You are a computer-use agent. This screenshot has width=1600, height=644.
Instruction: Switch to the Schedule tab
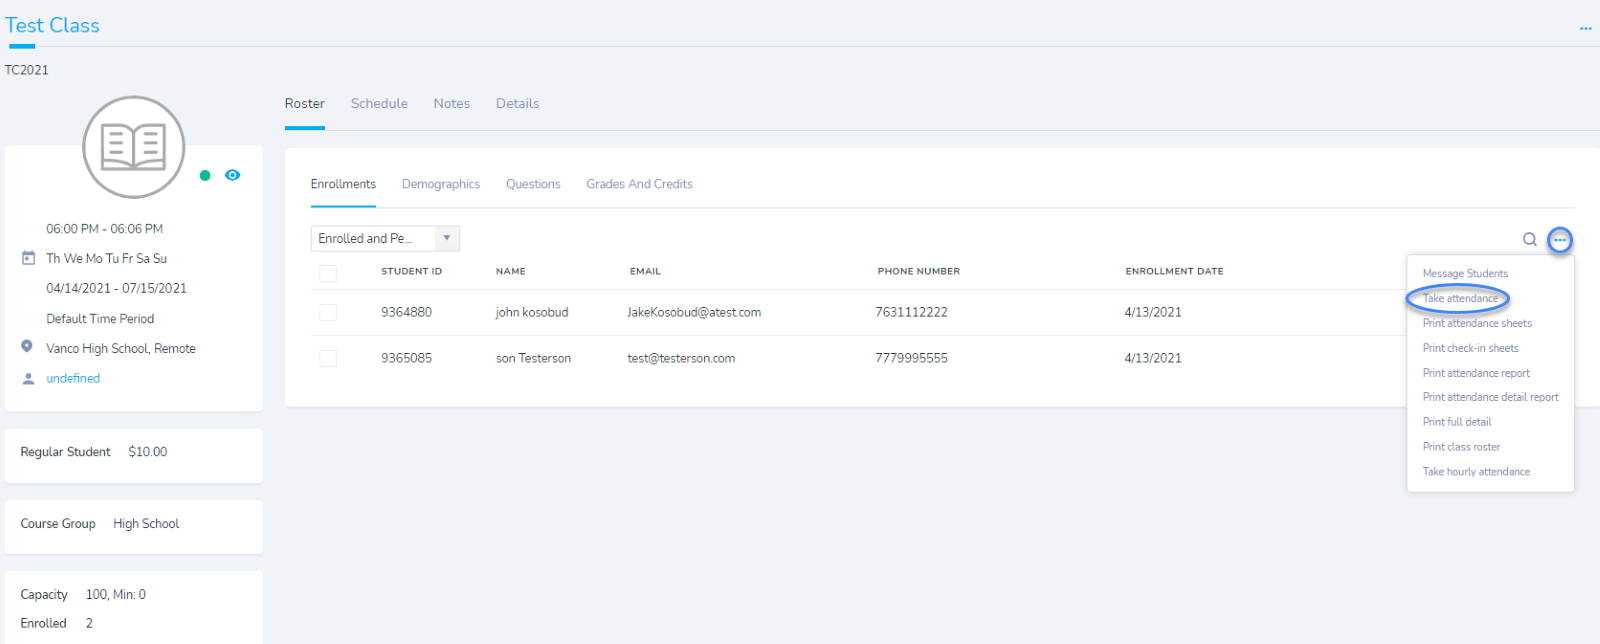click(379, 103)
